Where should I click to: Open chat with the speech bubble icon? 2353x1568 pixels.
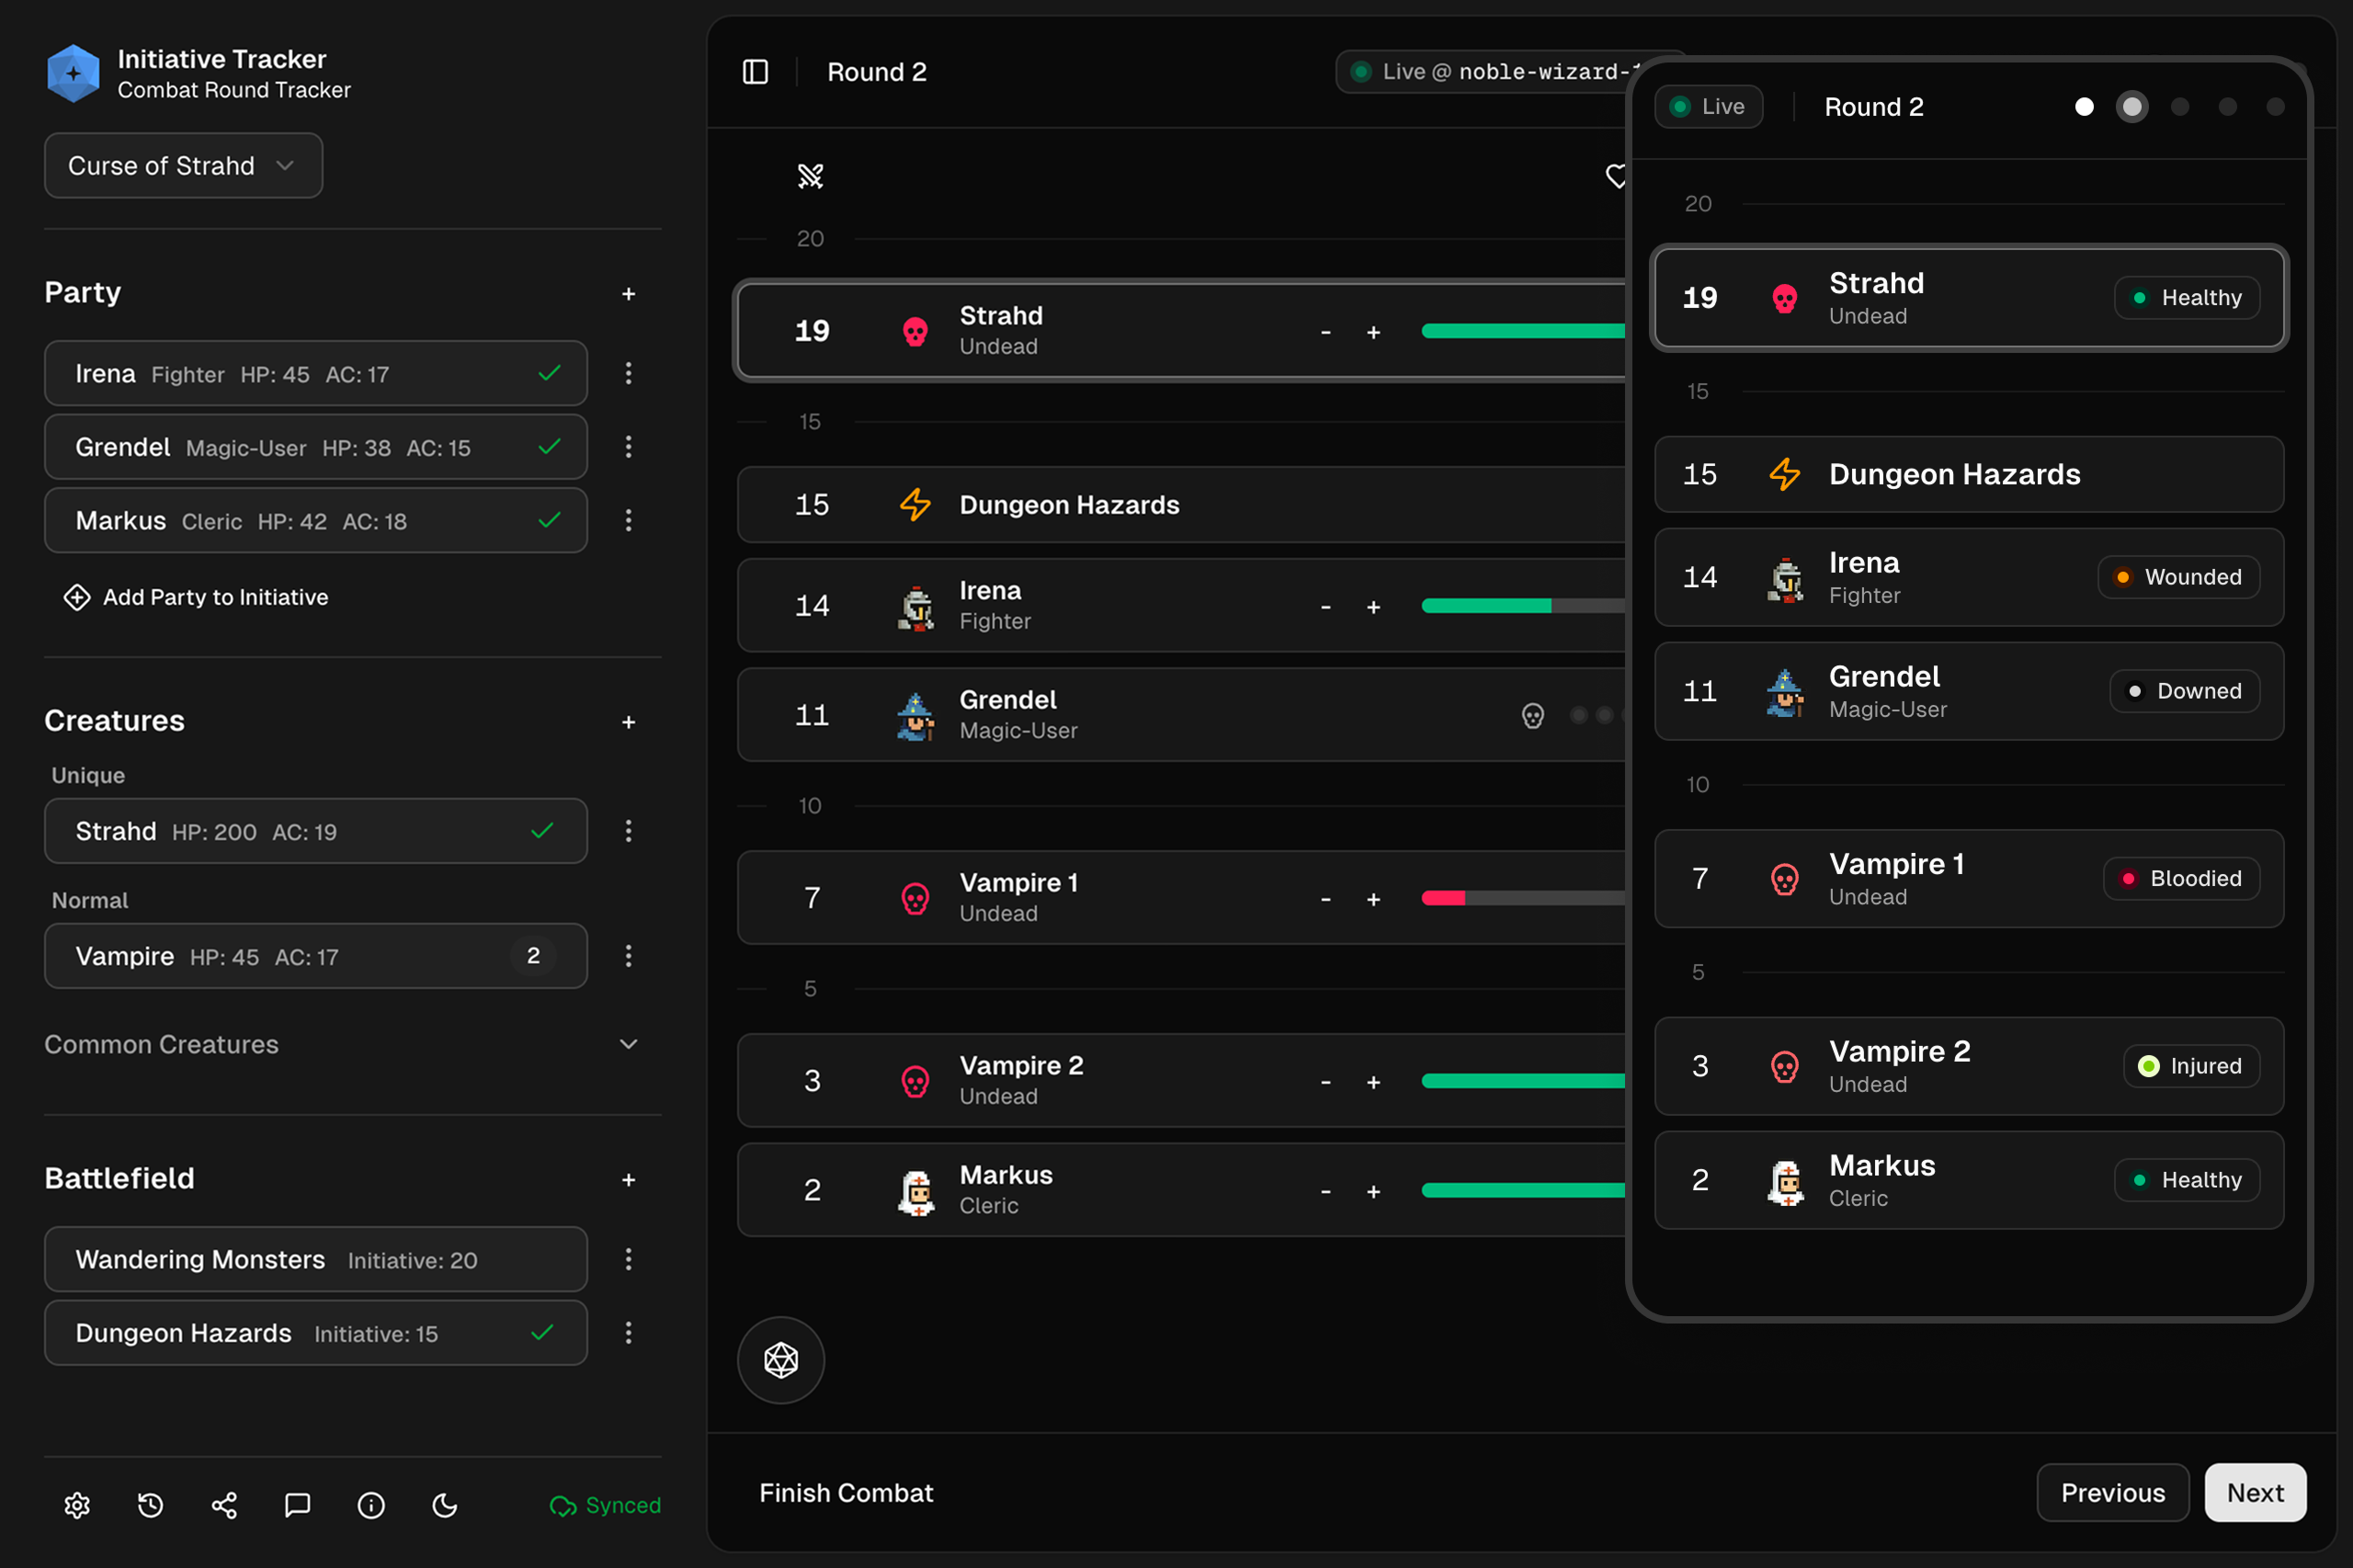coord(297,1505)
